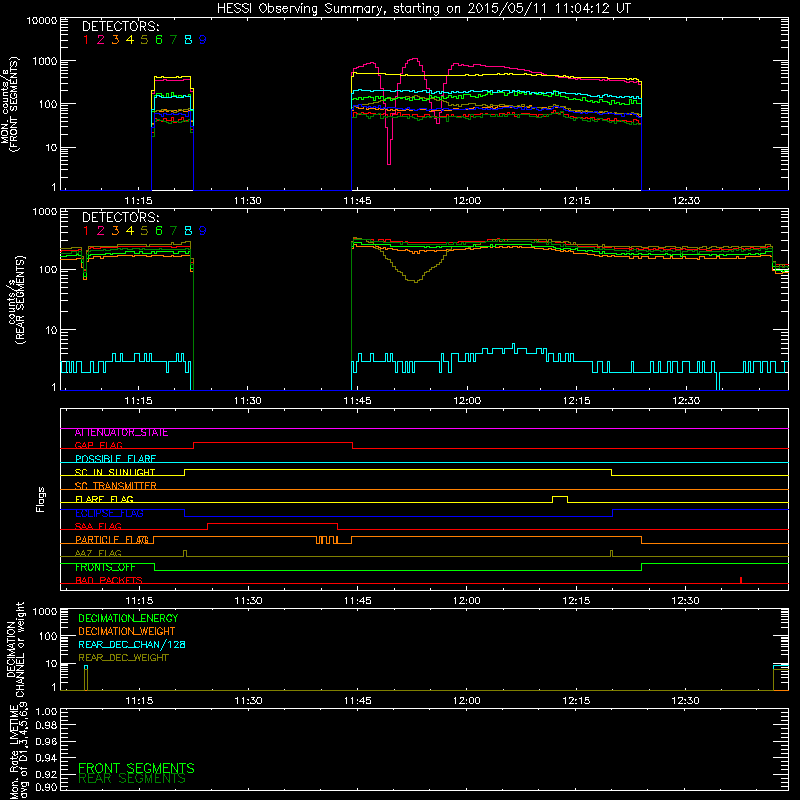This screenshot has height=800, width=800.
Task: Click "11:30" tick below the decimation panel
Action: [248, 701]
